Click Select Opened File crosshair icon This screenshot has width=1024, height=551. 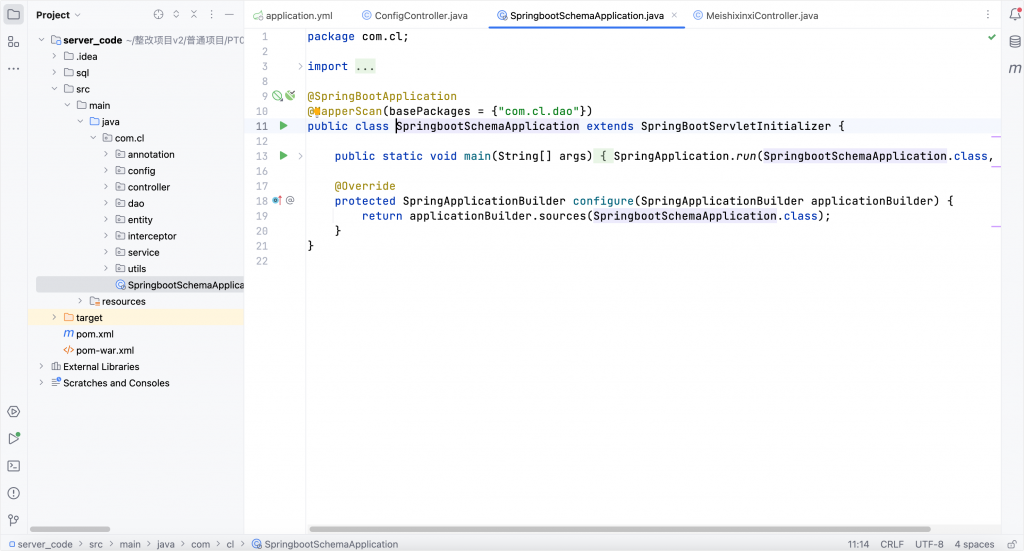click(x=158, y=15)
